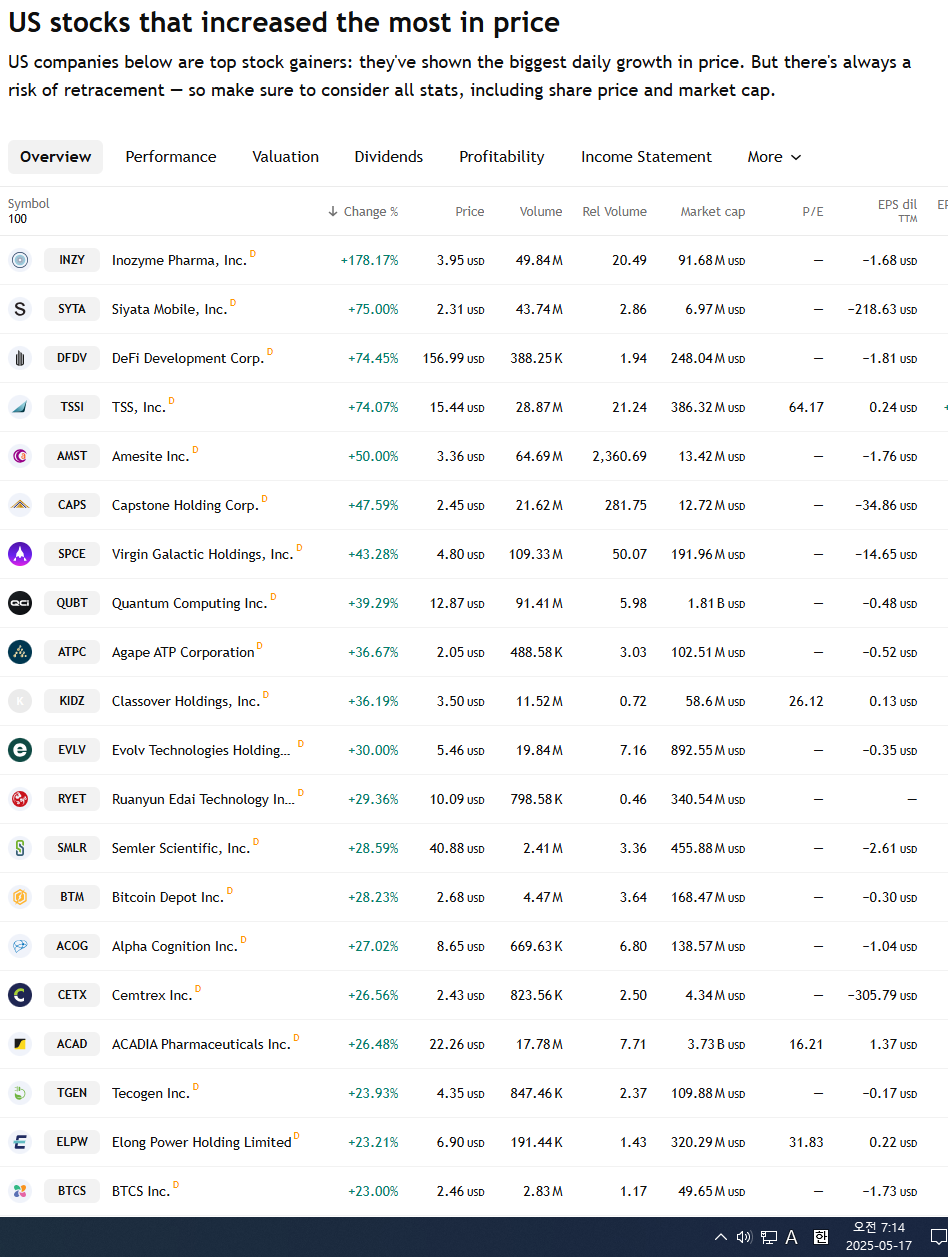Open the Tecogen Inc. link
Viewport: 948px width, 1257px height.
tap(151, 1093)
